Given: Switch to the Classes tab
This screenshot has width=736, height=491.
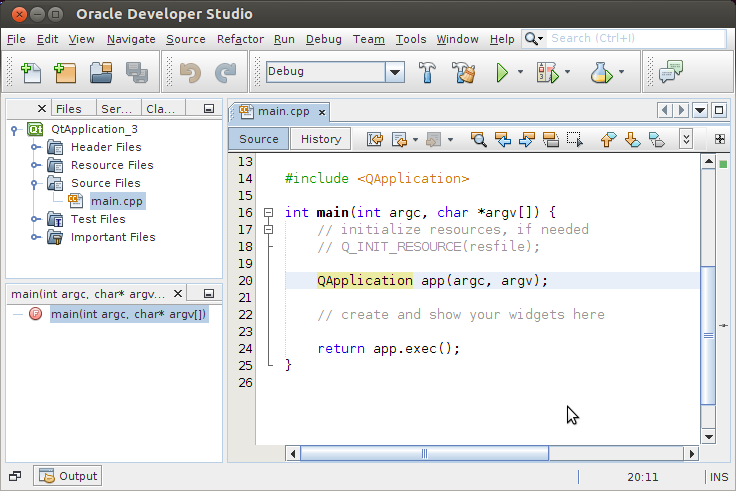Looking at the screenshot, I should click(161, 109).
